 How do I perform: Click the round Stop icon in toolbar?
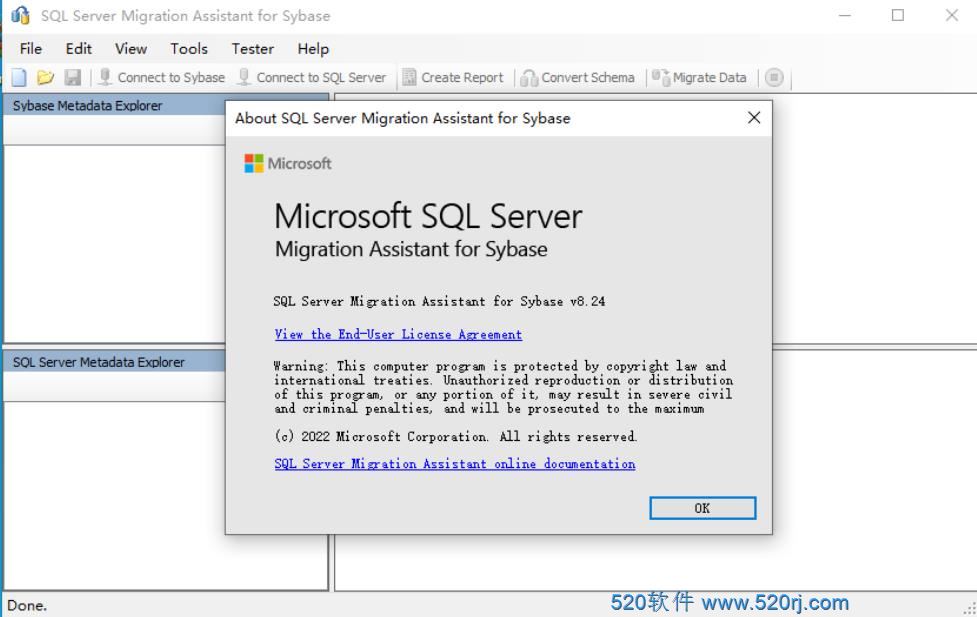(774, 77)
